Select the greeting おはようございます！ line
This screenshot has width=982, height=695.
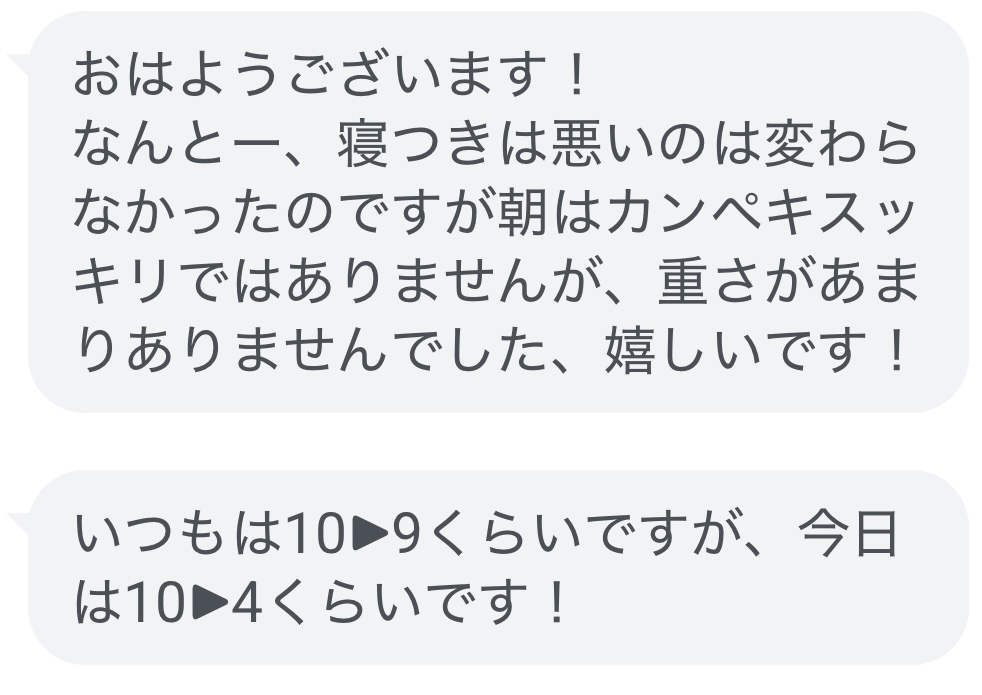[x=330, y=76]
